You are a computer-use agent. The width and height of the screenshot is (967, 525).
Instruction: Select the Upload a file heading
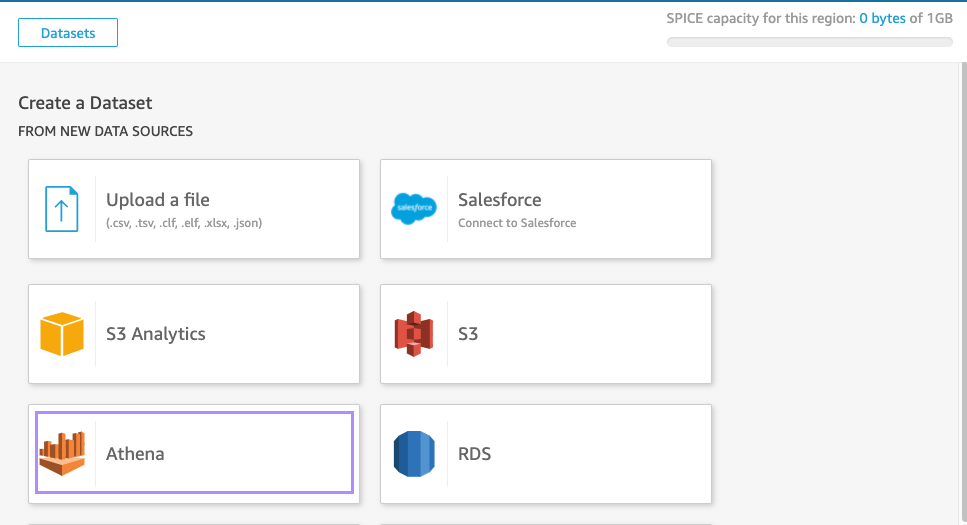(x=158, y=200)
